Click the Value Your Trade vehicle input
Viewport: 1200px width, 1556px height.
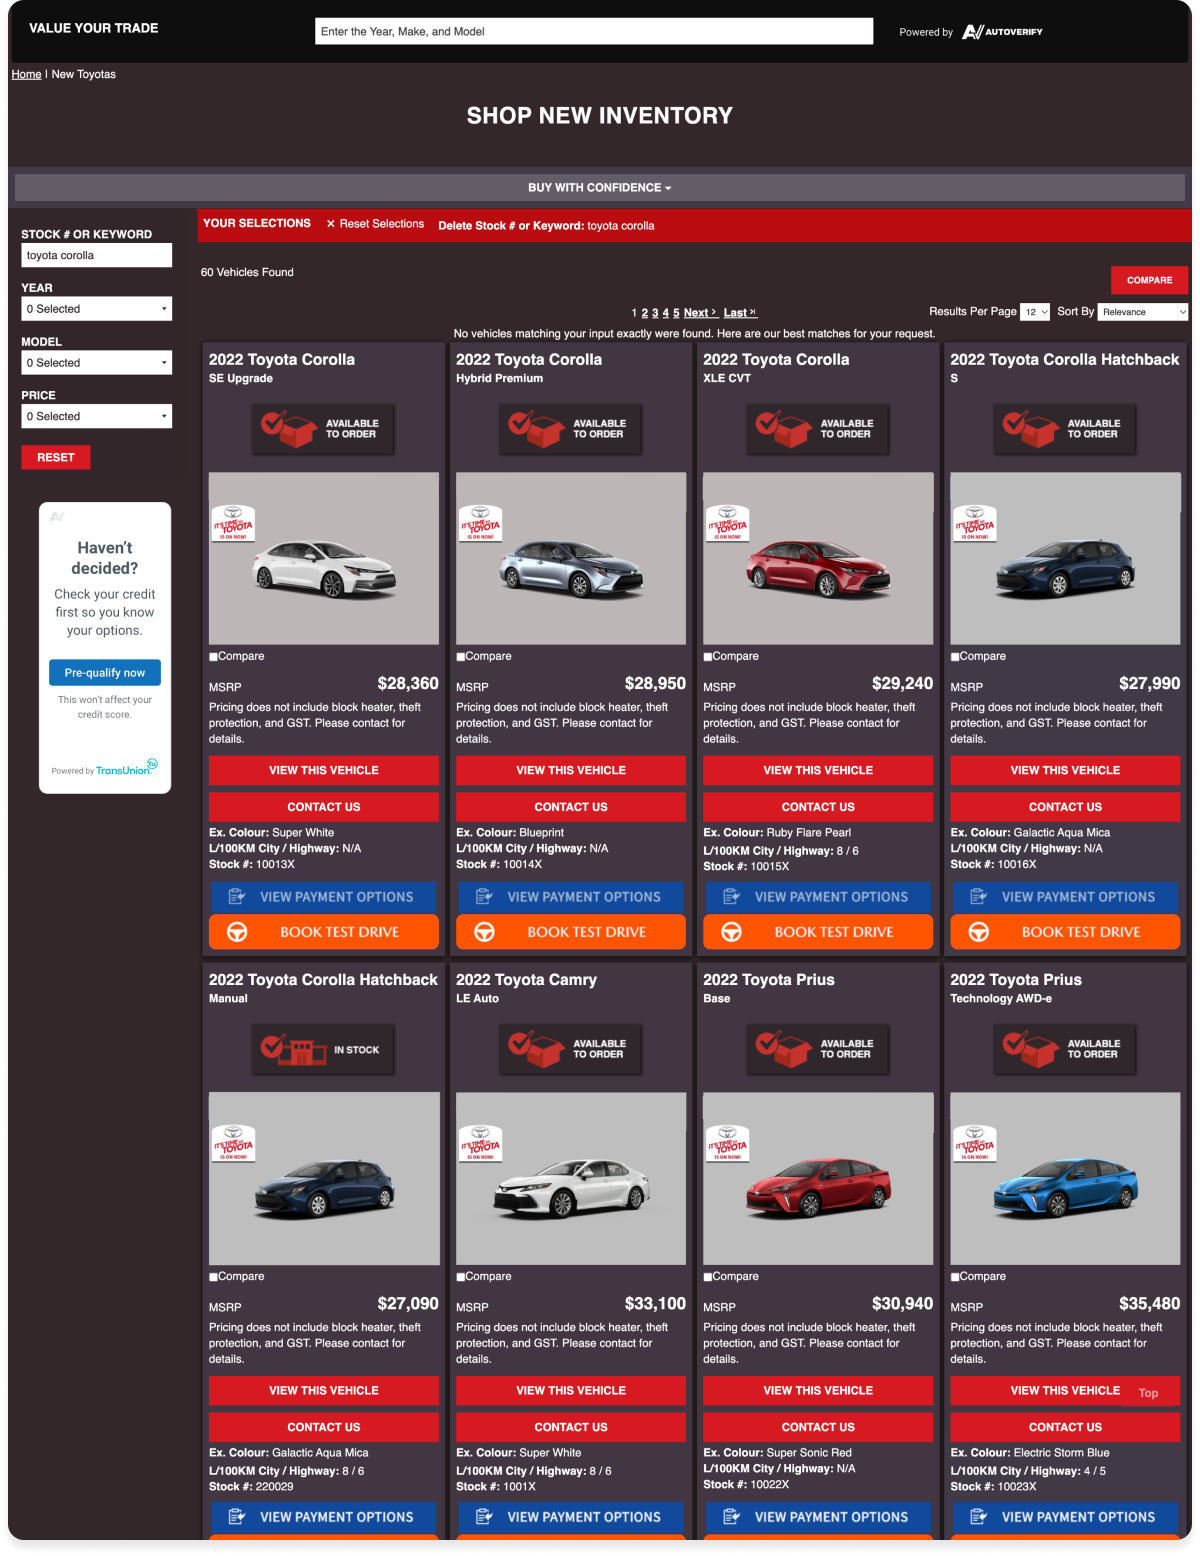point(594,31)
